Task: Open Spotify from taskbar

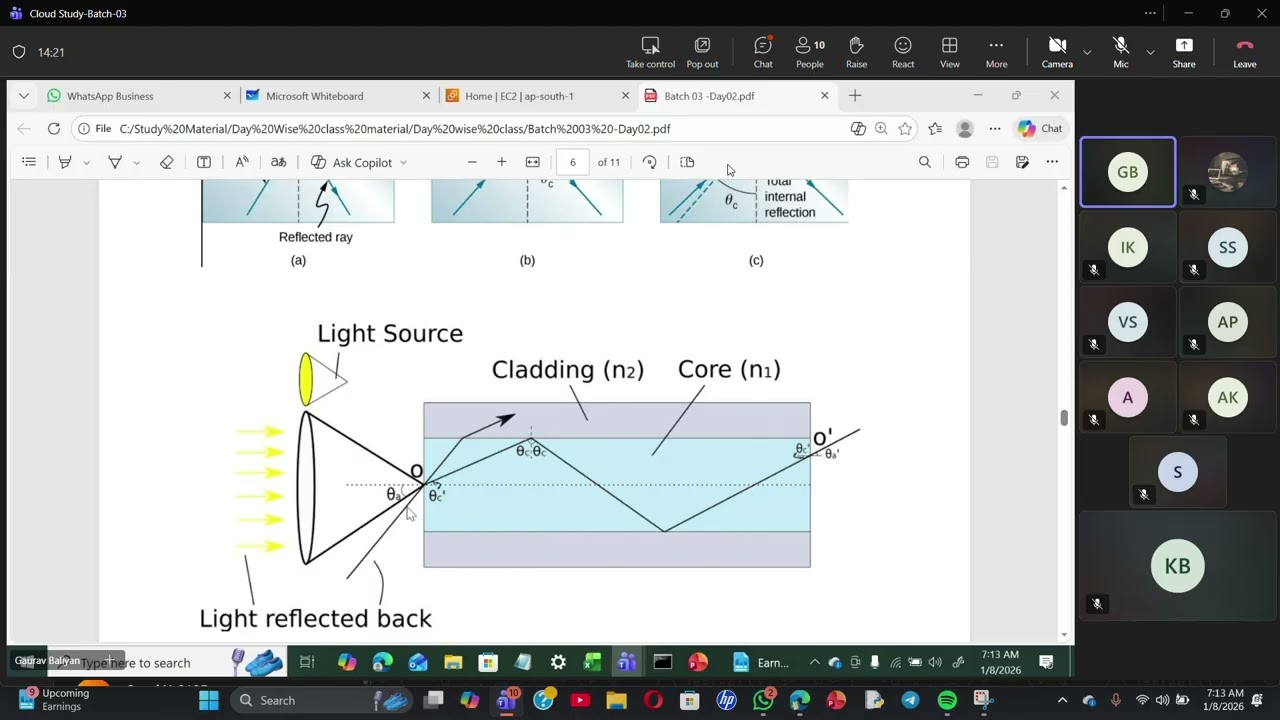Action: tap(947, 701)
